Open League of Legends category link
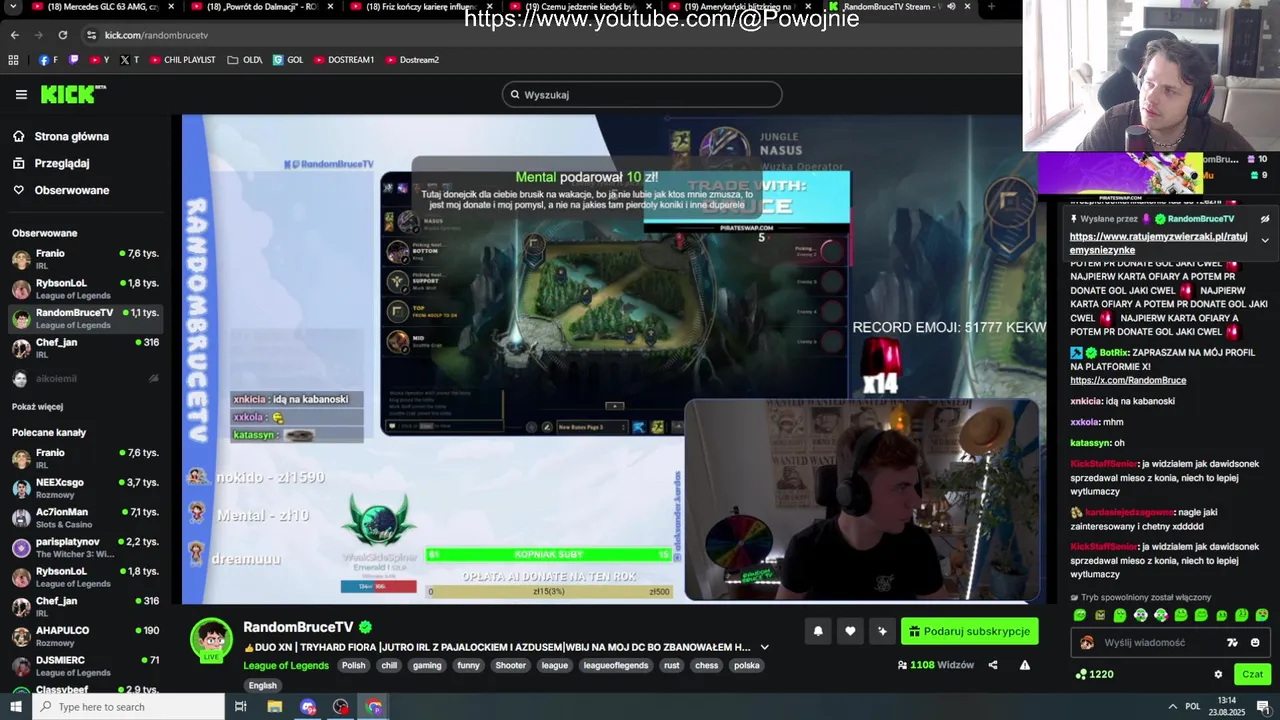1280x720 pixels. [286, 665]
